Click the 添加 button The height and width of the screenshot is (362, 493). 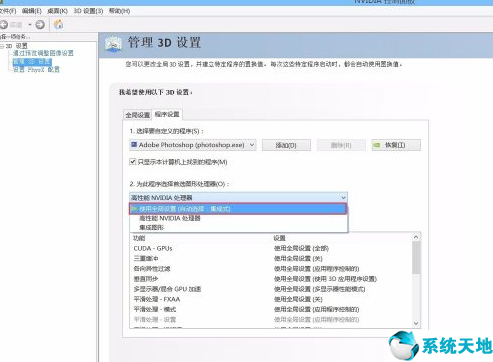coord(286,145)
